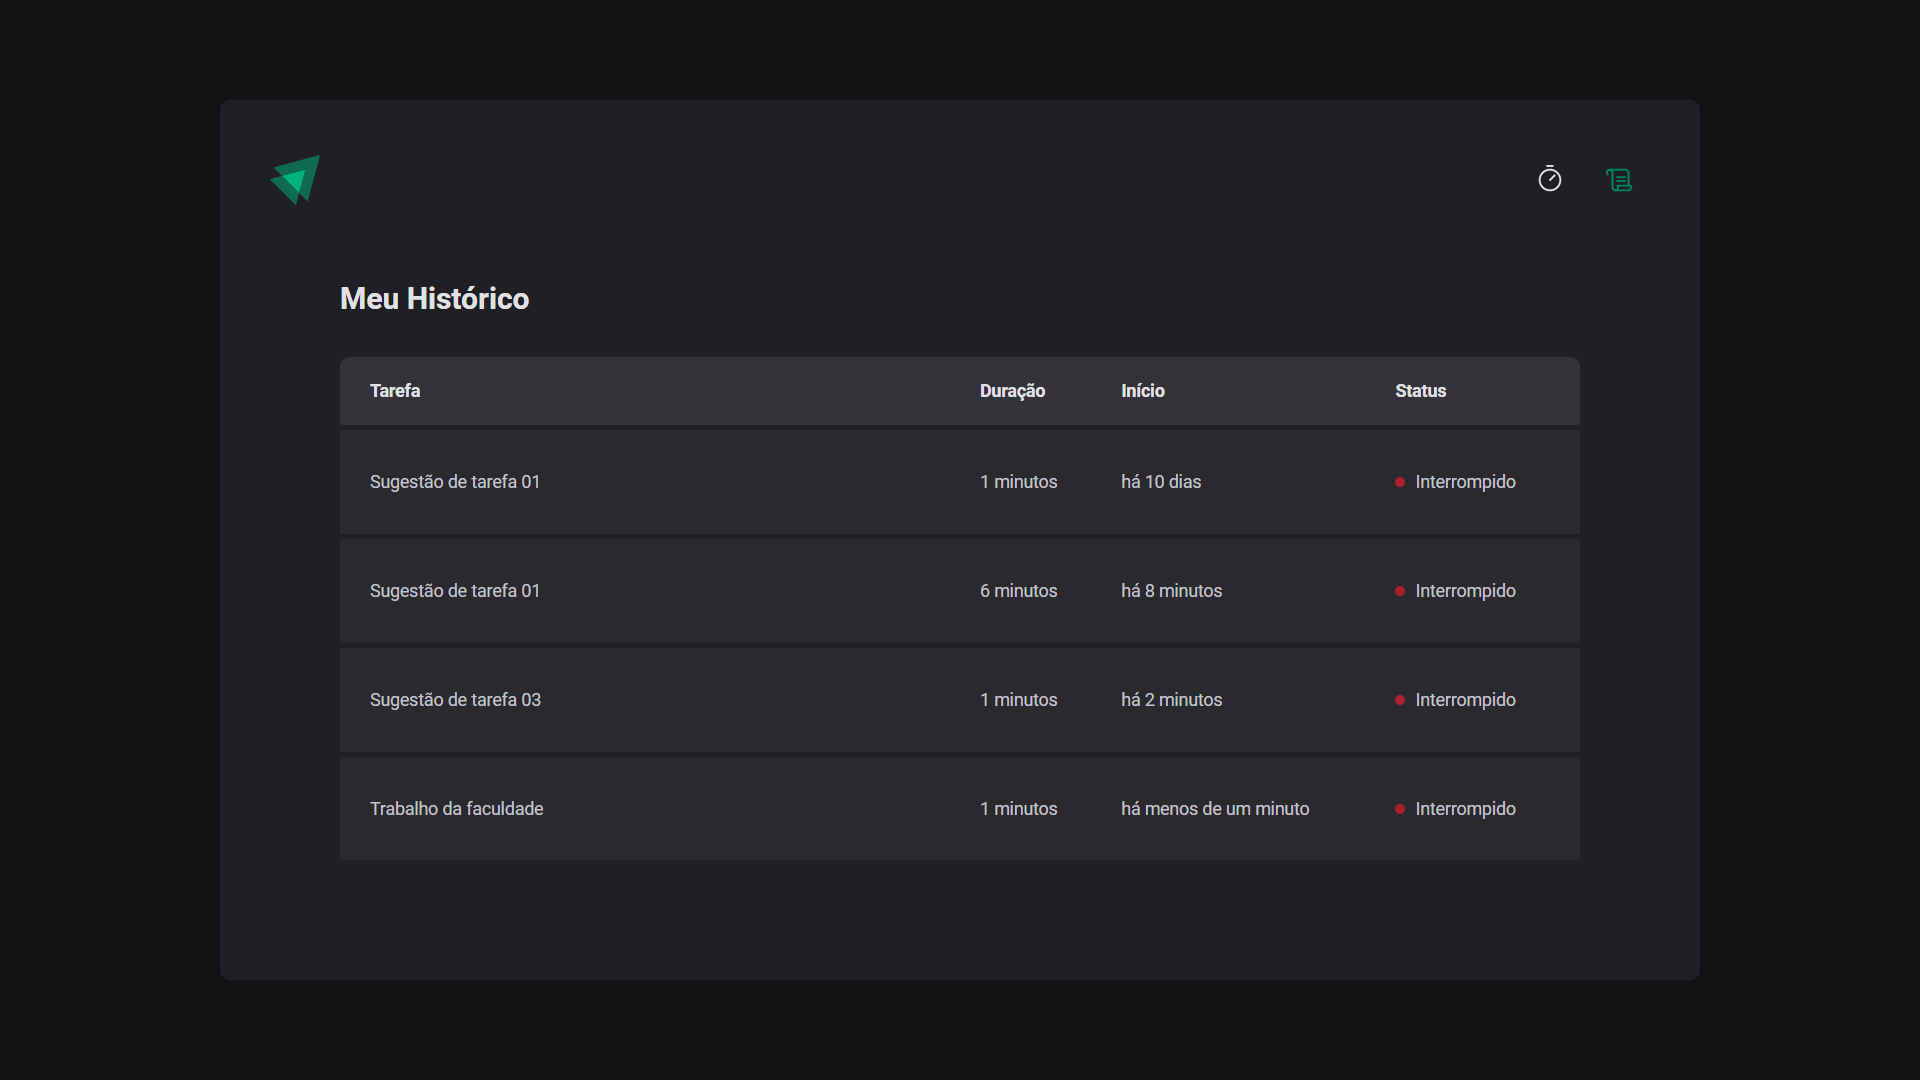Click the há menos de um minuto cell

[1214, 809]
